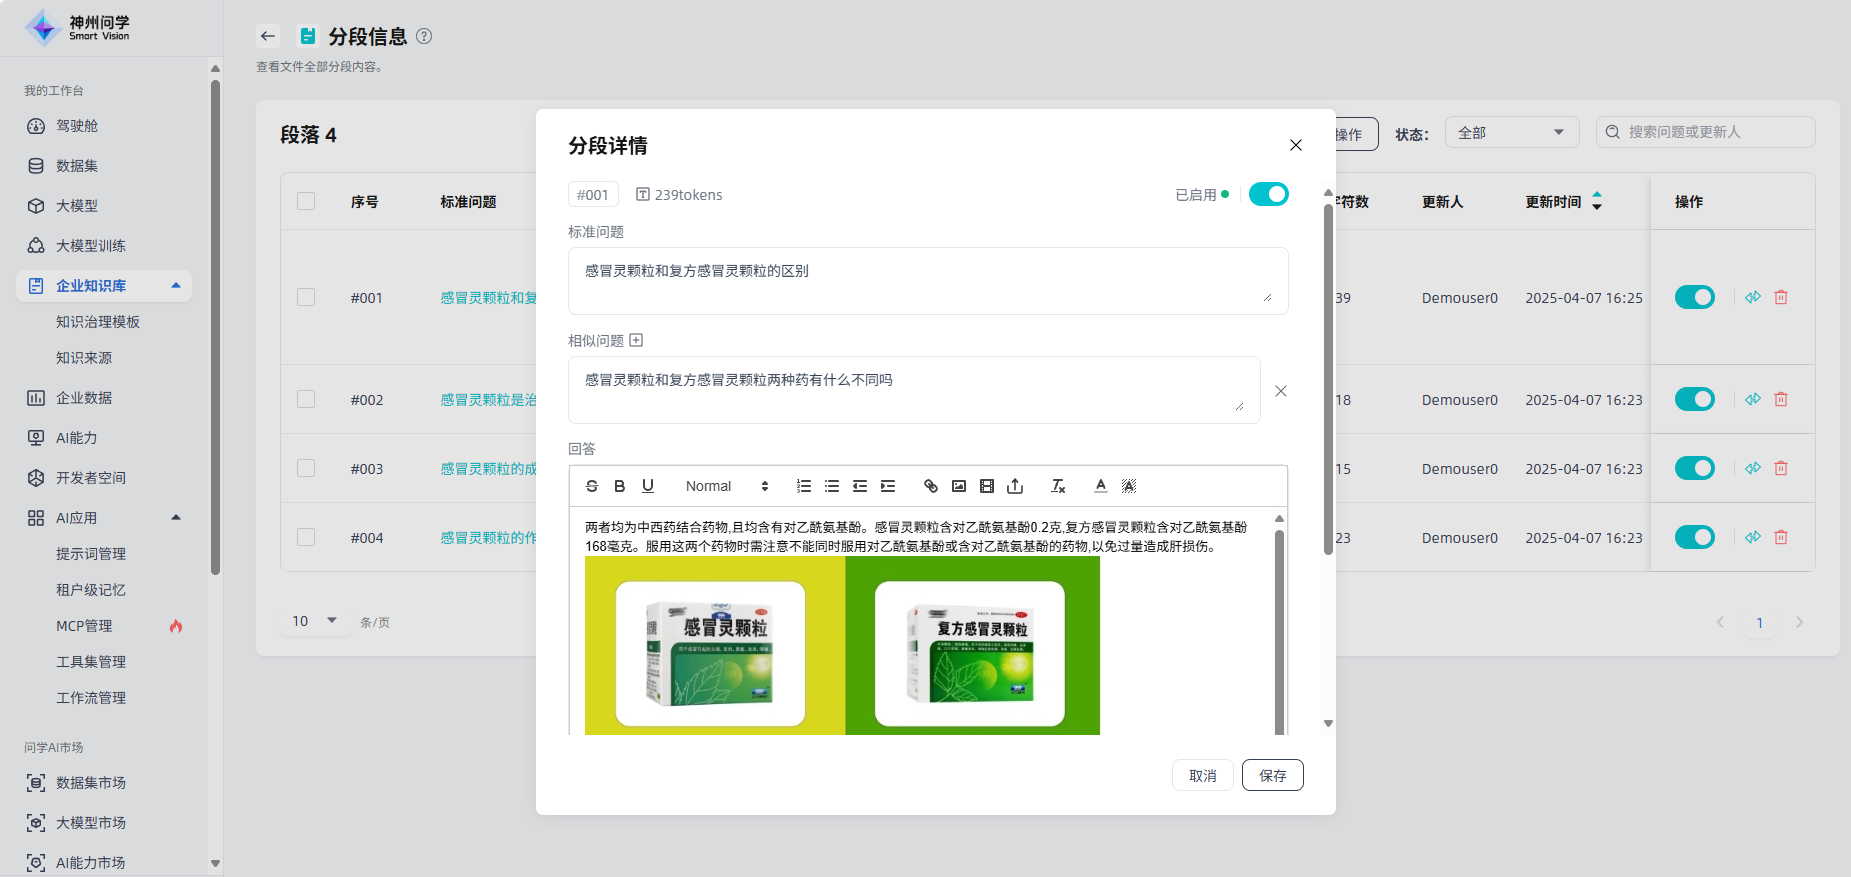Open the help icon beside 分段信息

pos(424,36)
